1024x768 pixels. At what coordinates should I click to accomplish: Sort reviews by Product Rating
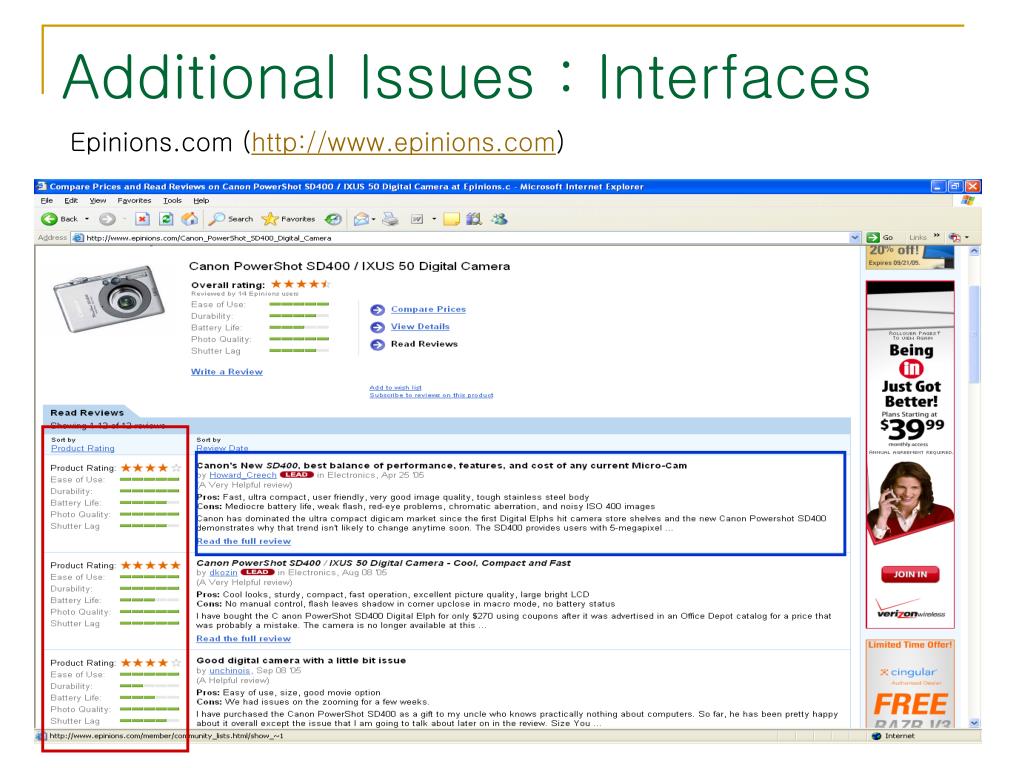[83, 448]
